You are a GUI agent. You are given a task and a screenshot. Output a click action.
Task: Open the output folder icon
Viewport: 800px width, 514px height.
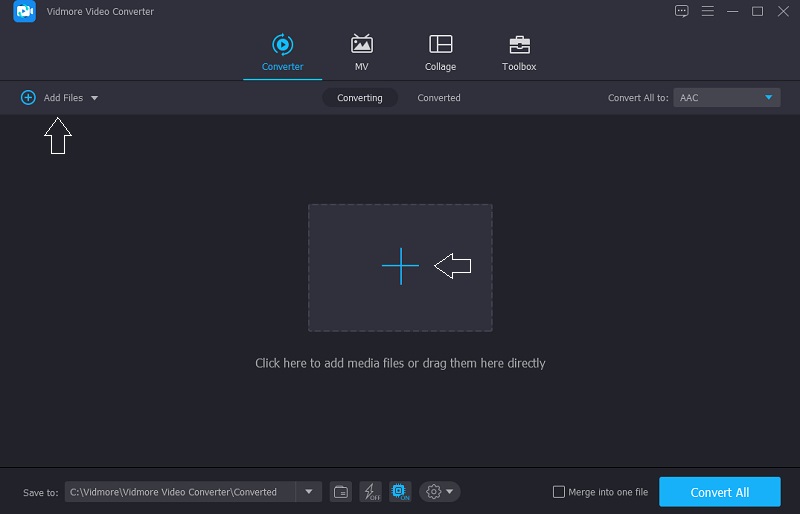coord(341,492)
